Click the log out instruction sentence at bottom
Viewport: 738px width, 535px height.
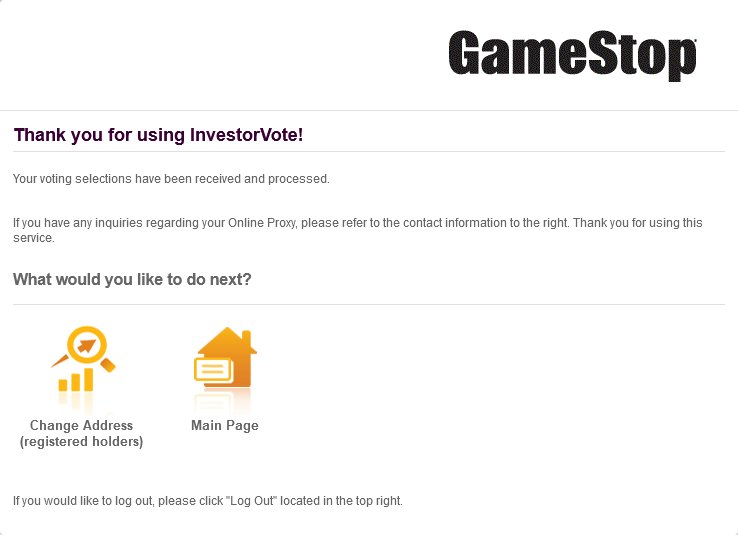(x=208, y=501)
